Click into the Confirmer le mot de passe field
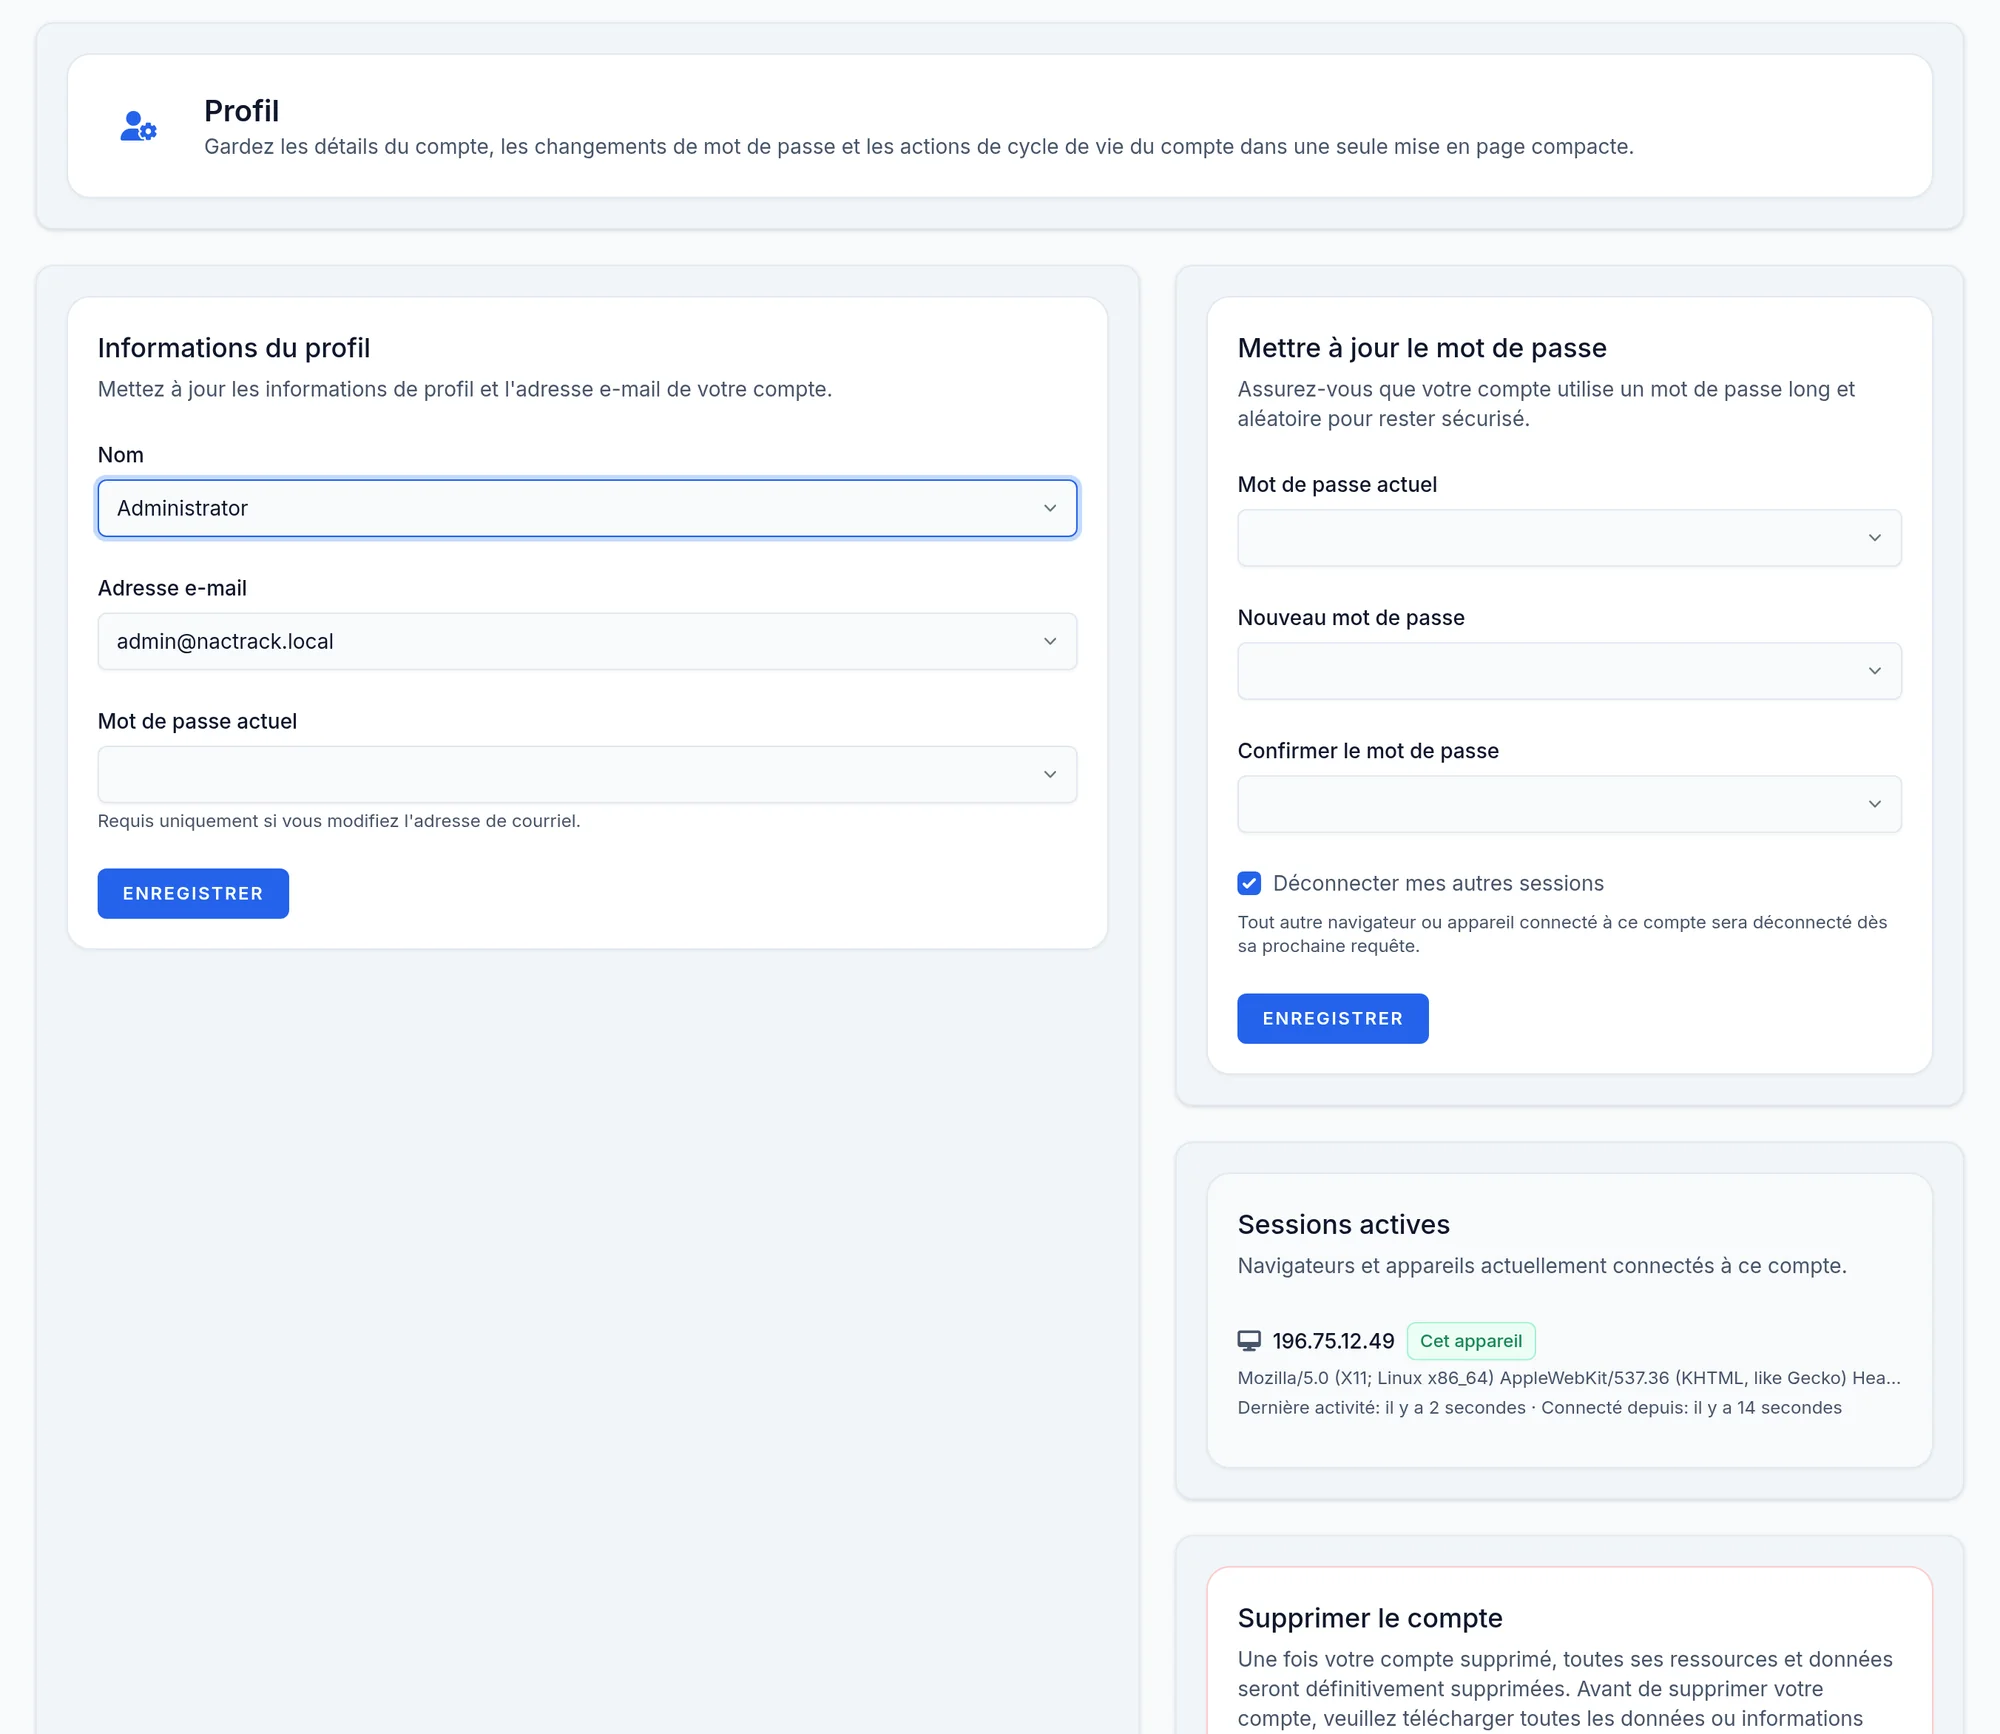The height and width of the screenshot is (1734, 2000). pyautogui.click(x=1569, y=804)
